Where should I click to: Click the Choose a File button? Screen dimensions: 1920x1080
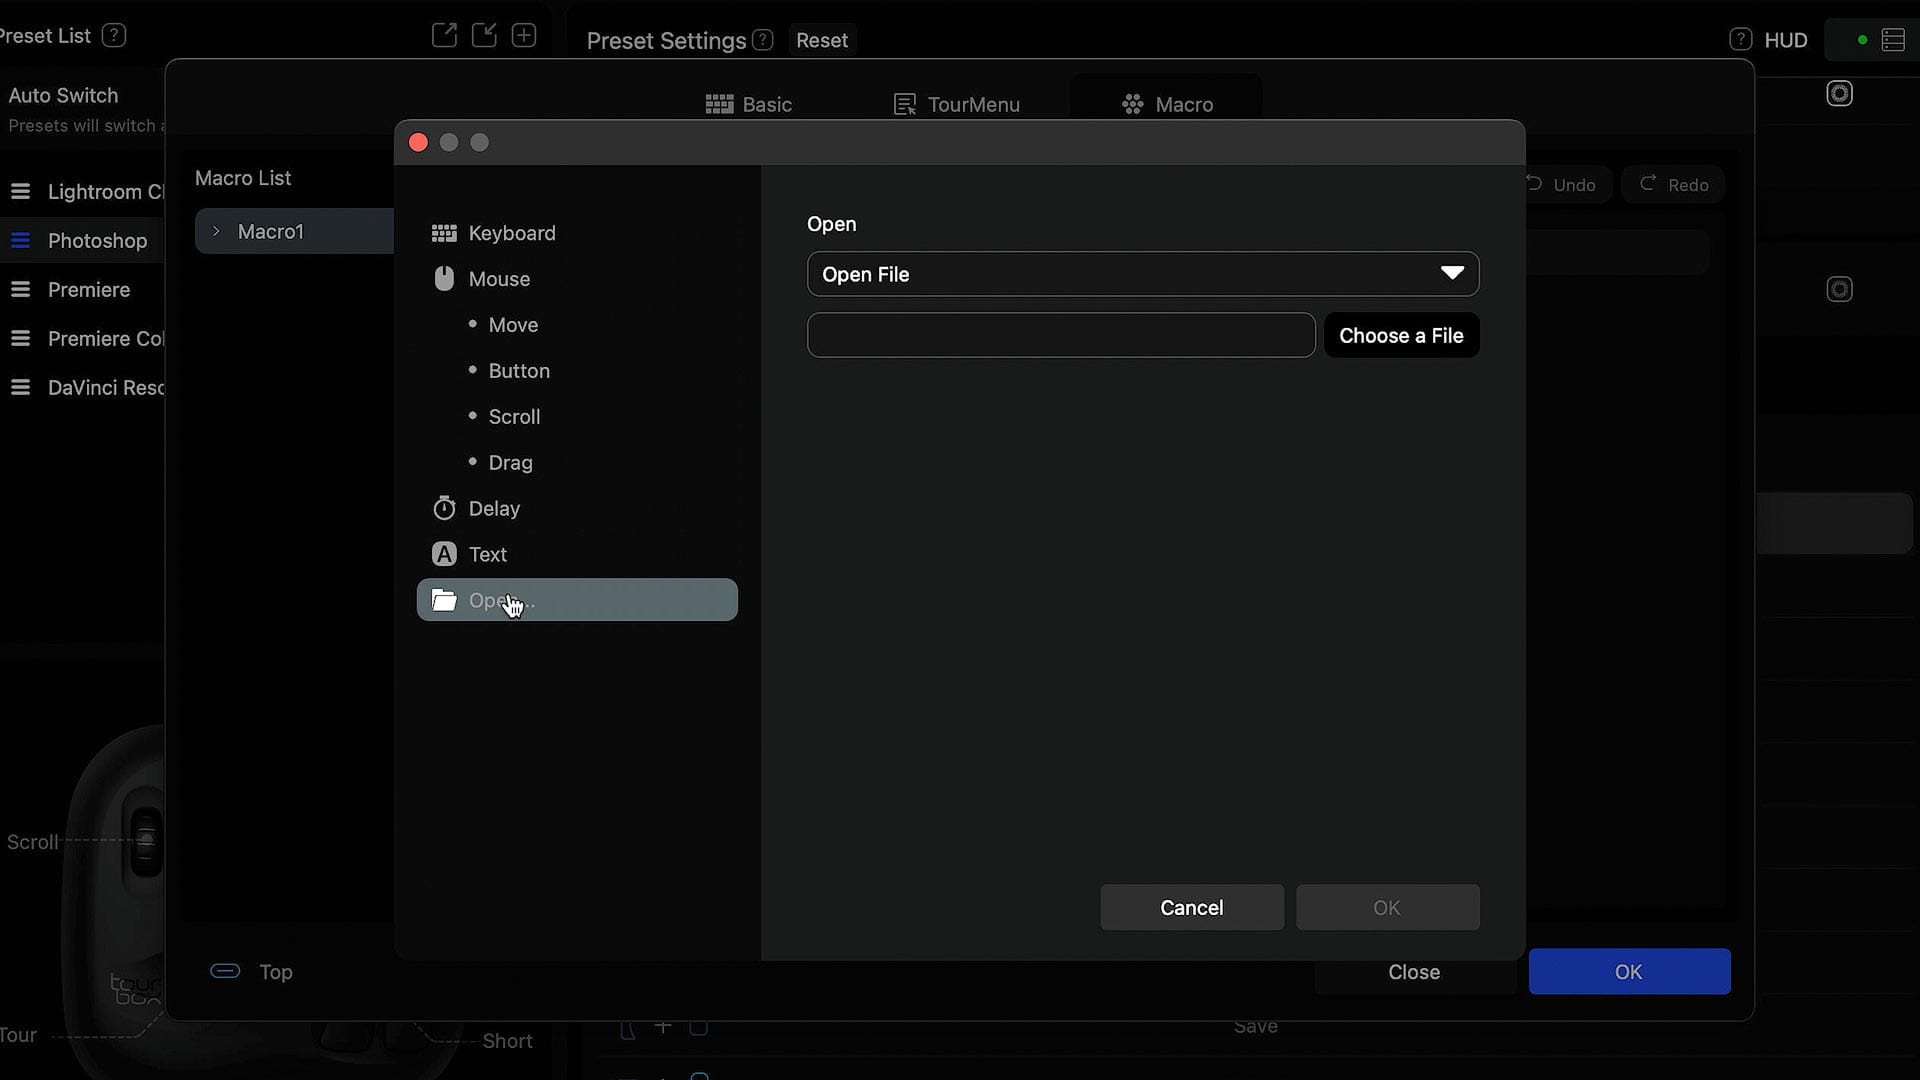(1401, 335)
